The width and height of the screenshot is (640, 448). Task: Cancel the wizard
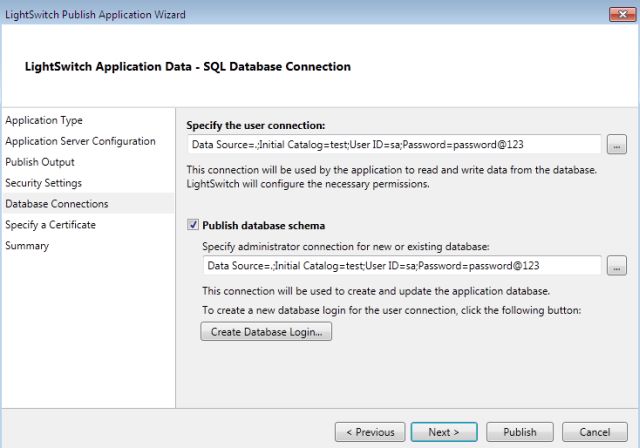pyautogui.click(x=595, y=432)
